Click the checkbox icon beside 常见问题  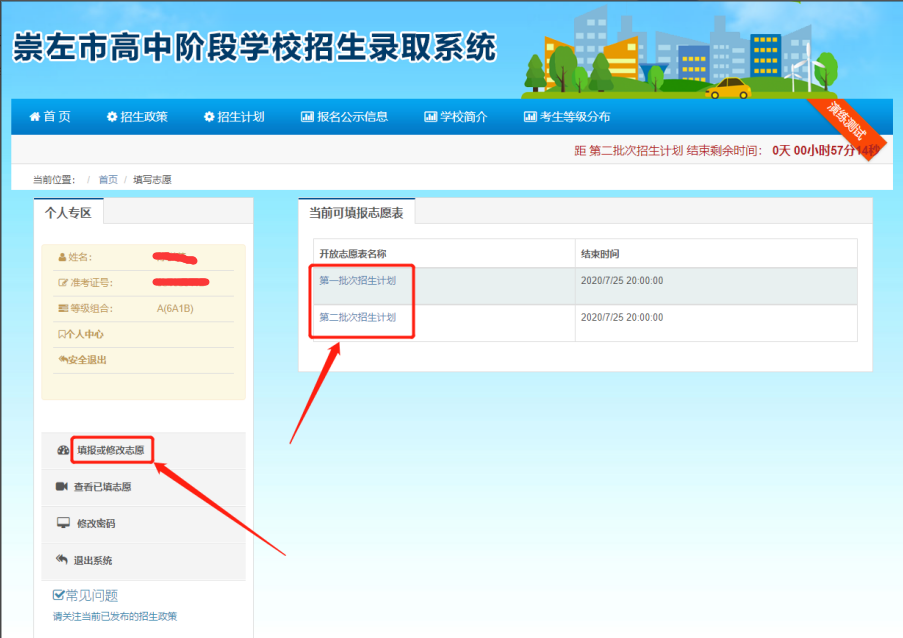58,596
